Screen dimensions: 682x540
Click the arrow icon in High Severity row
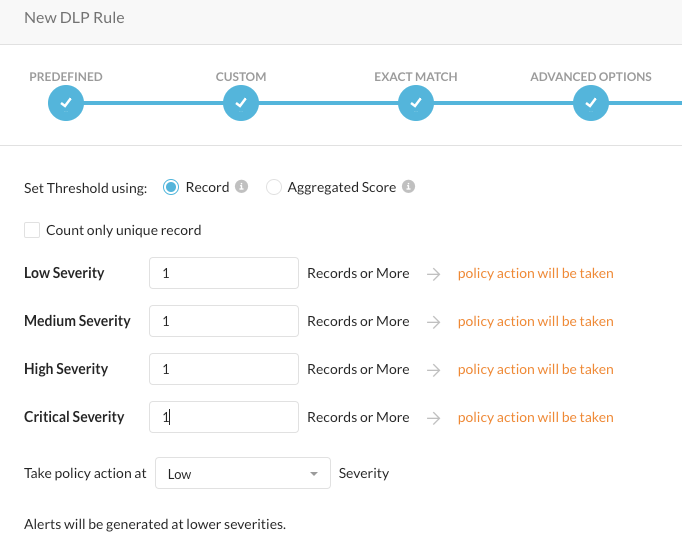(433, 369)
